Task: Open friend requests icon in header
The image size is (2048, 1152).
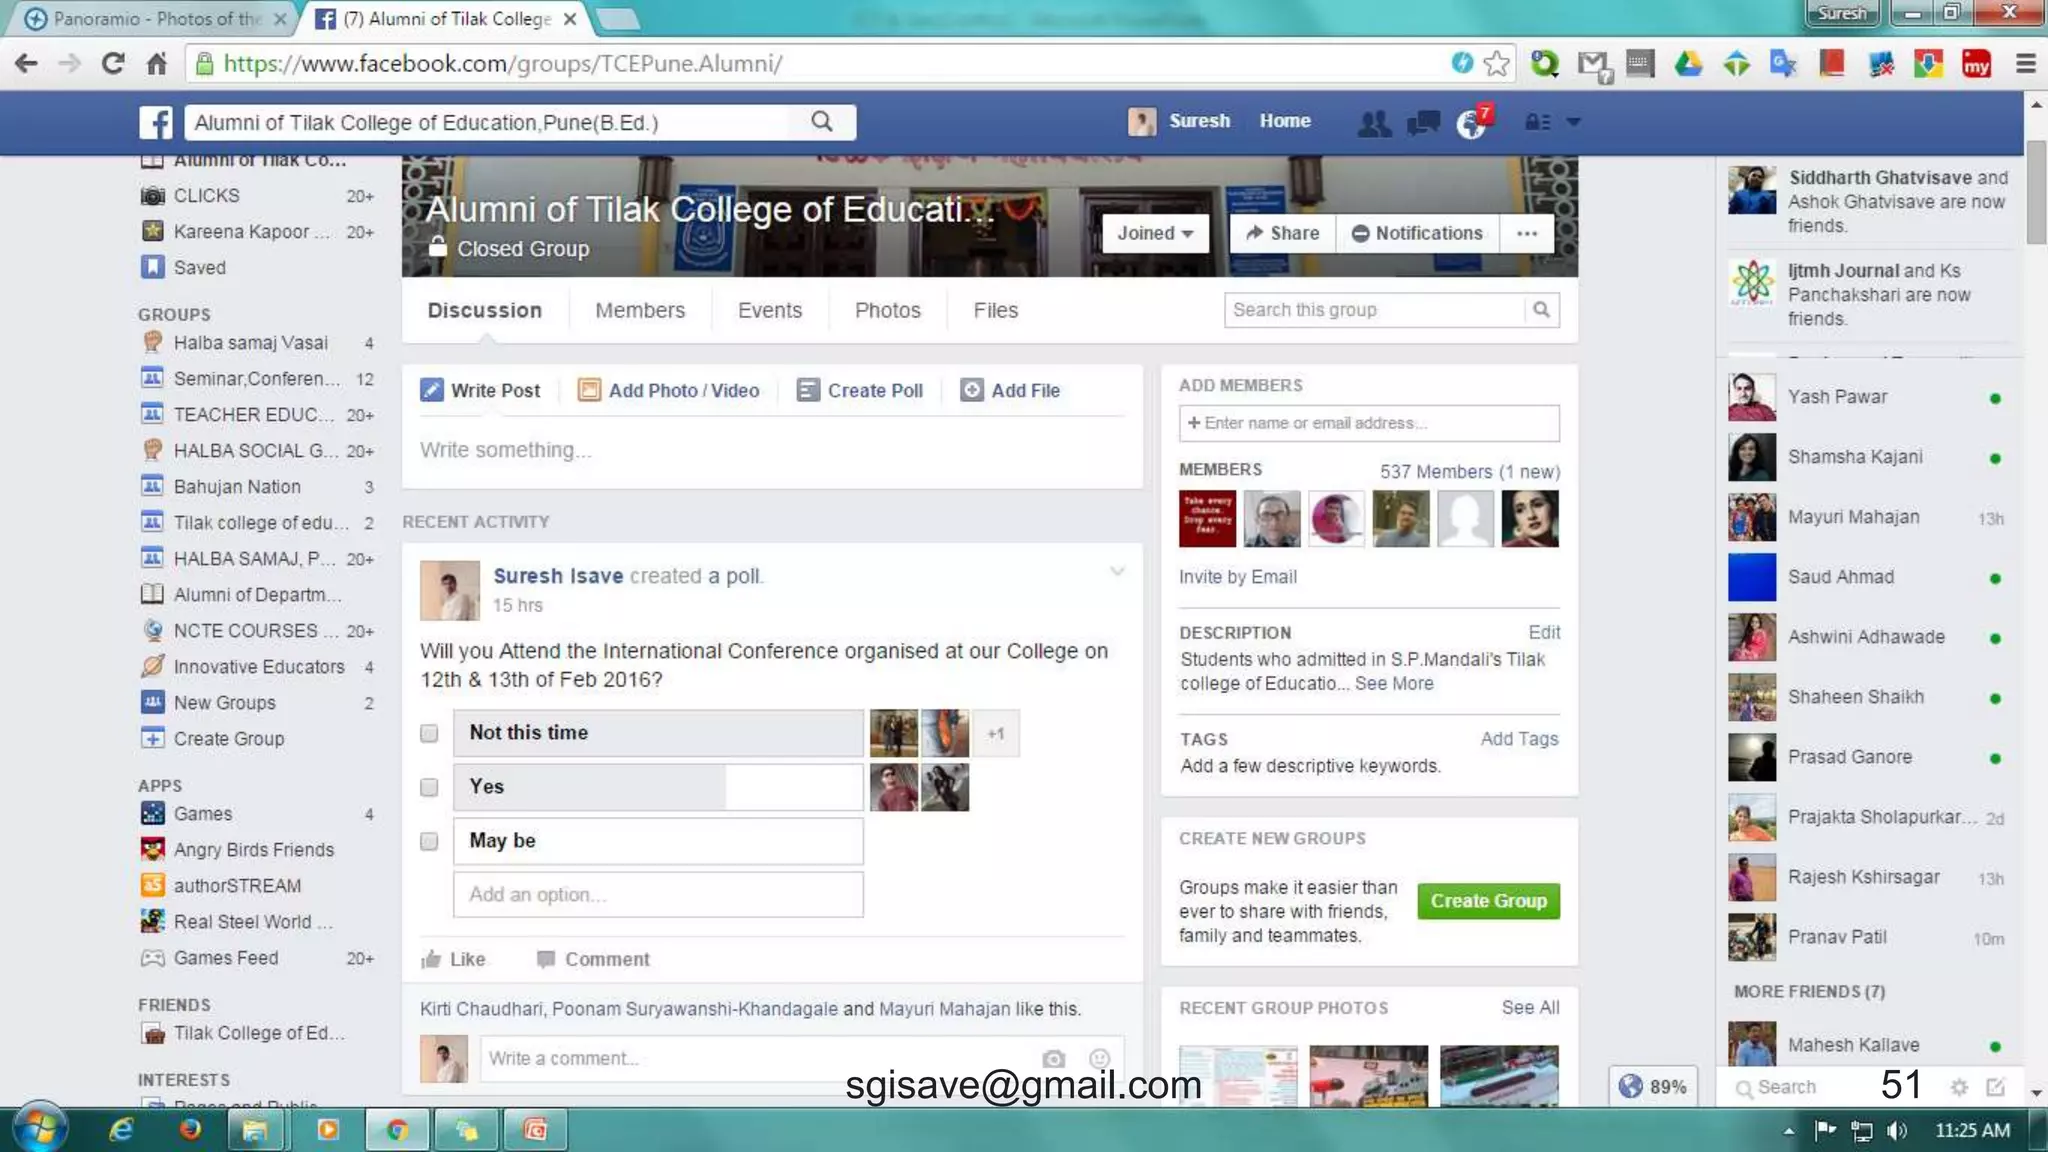Action: (x=1374, y=122)
